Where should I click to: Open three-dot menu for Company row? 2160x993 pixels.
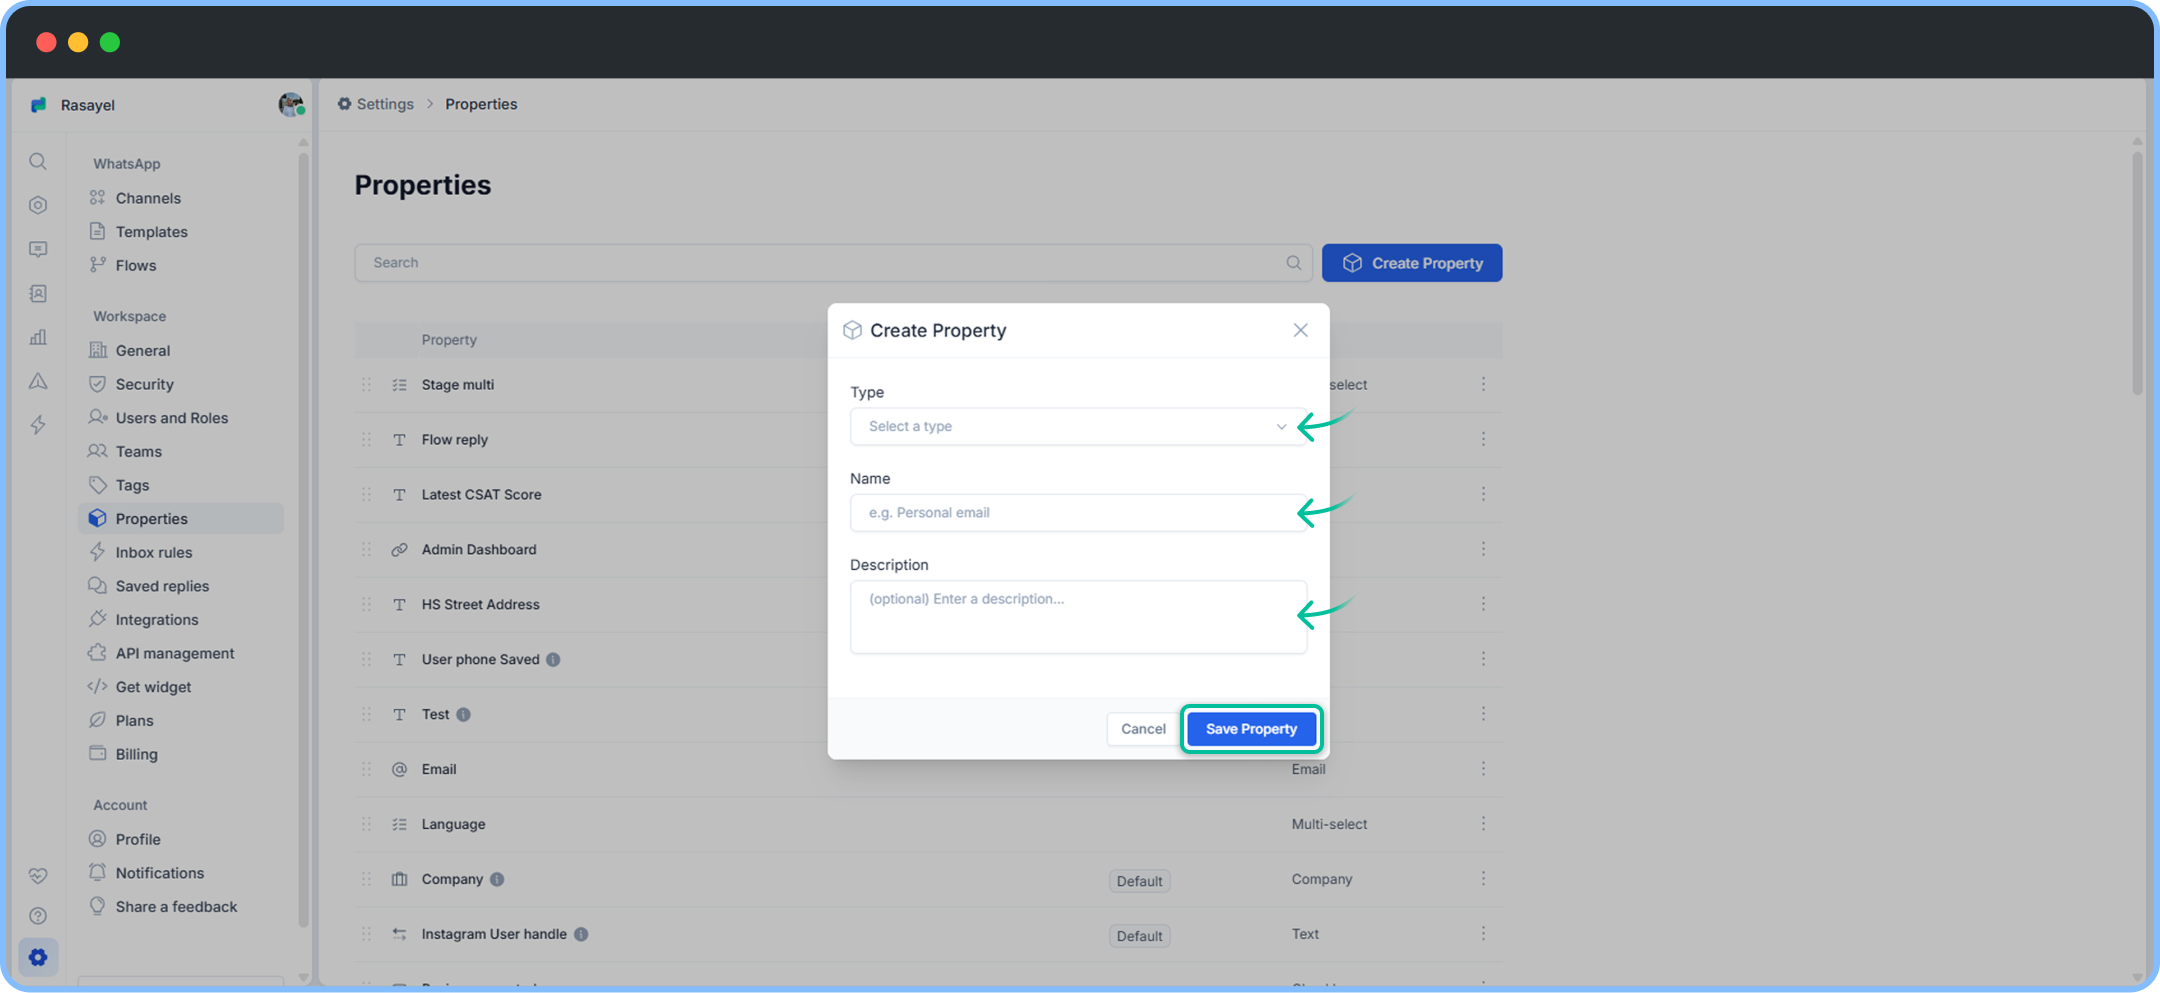pyautogui.click(x=1483, y=879)
